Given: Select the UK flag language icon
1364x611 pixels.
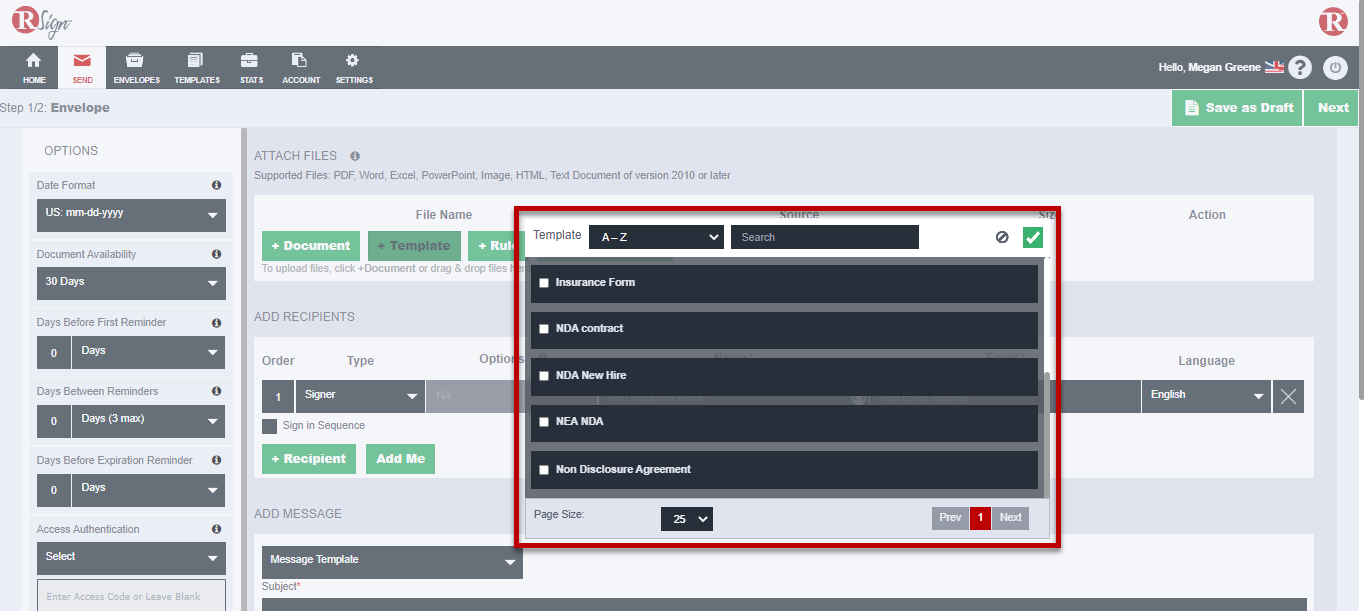Looking at the screenshot, I should pyautogui.click(x=1274, y=67).
